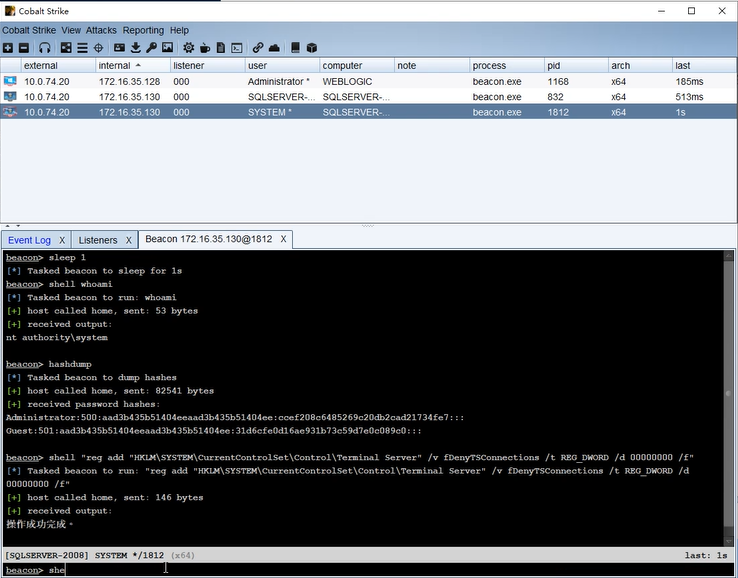Click session icon for beacon pid 832

10,96
